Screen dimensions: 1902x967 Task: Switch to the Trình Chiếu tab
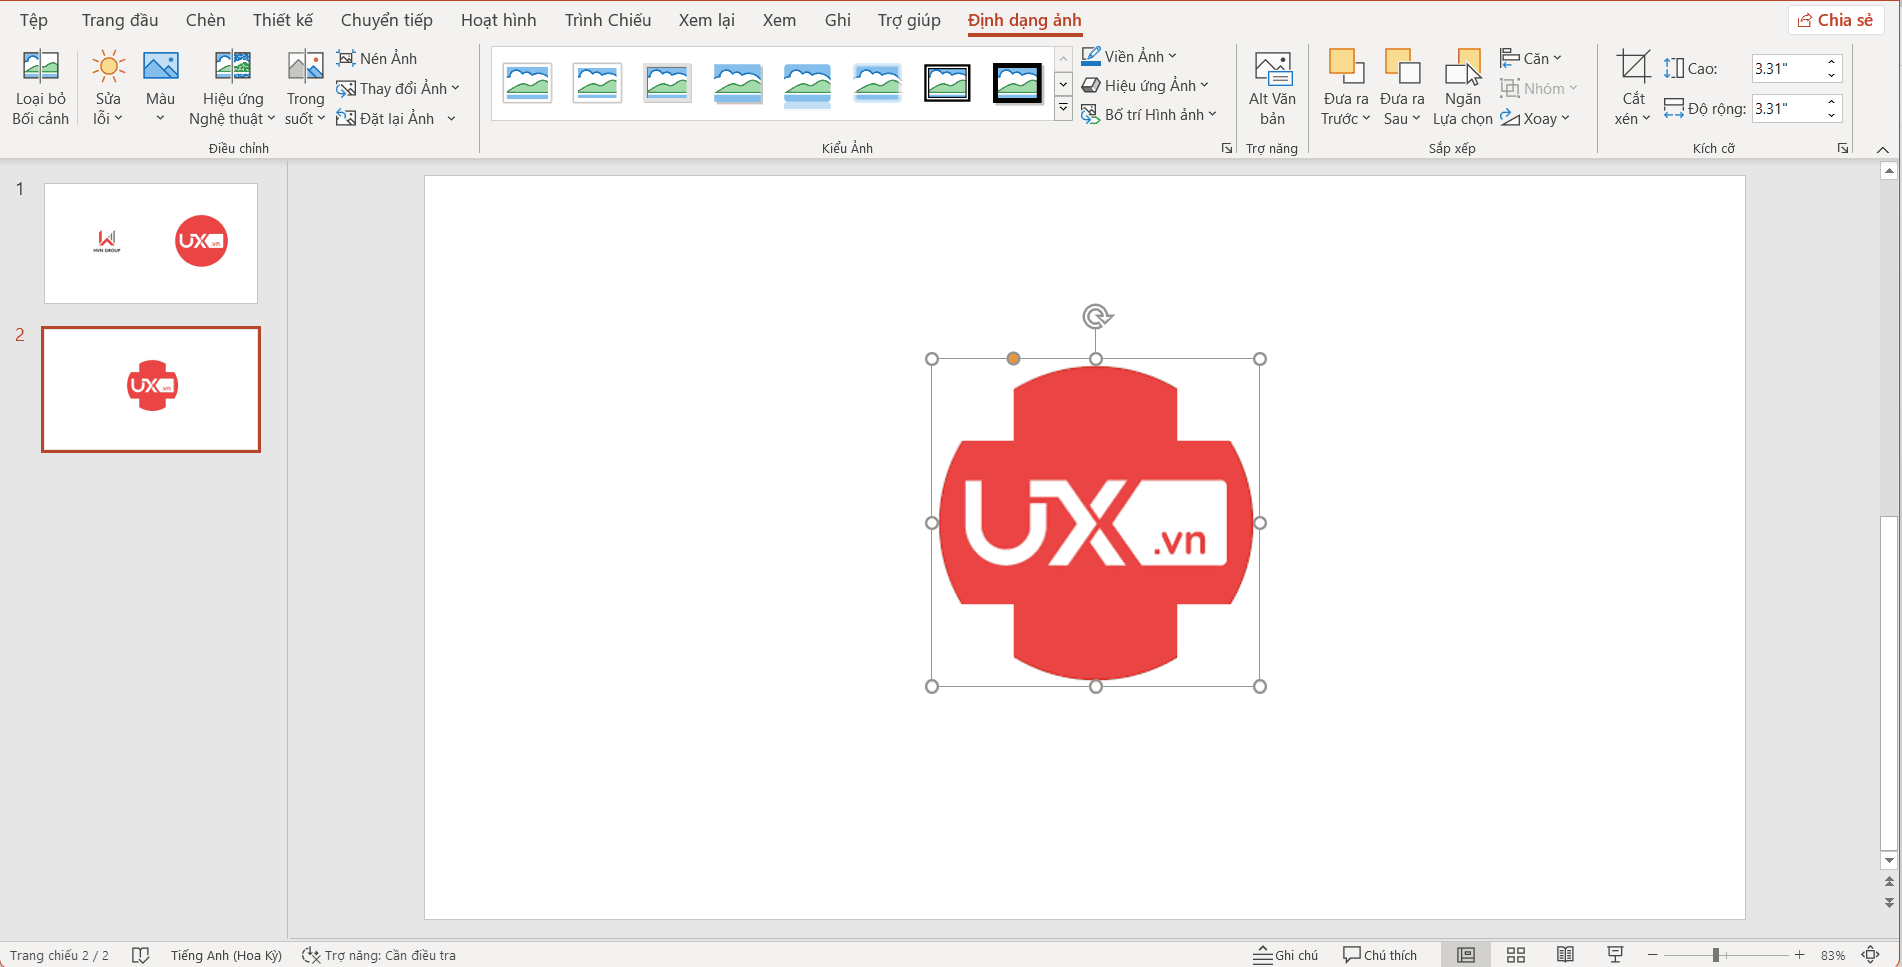pos(607,19)
